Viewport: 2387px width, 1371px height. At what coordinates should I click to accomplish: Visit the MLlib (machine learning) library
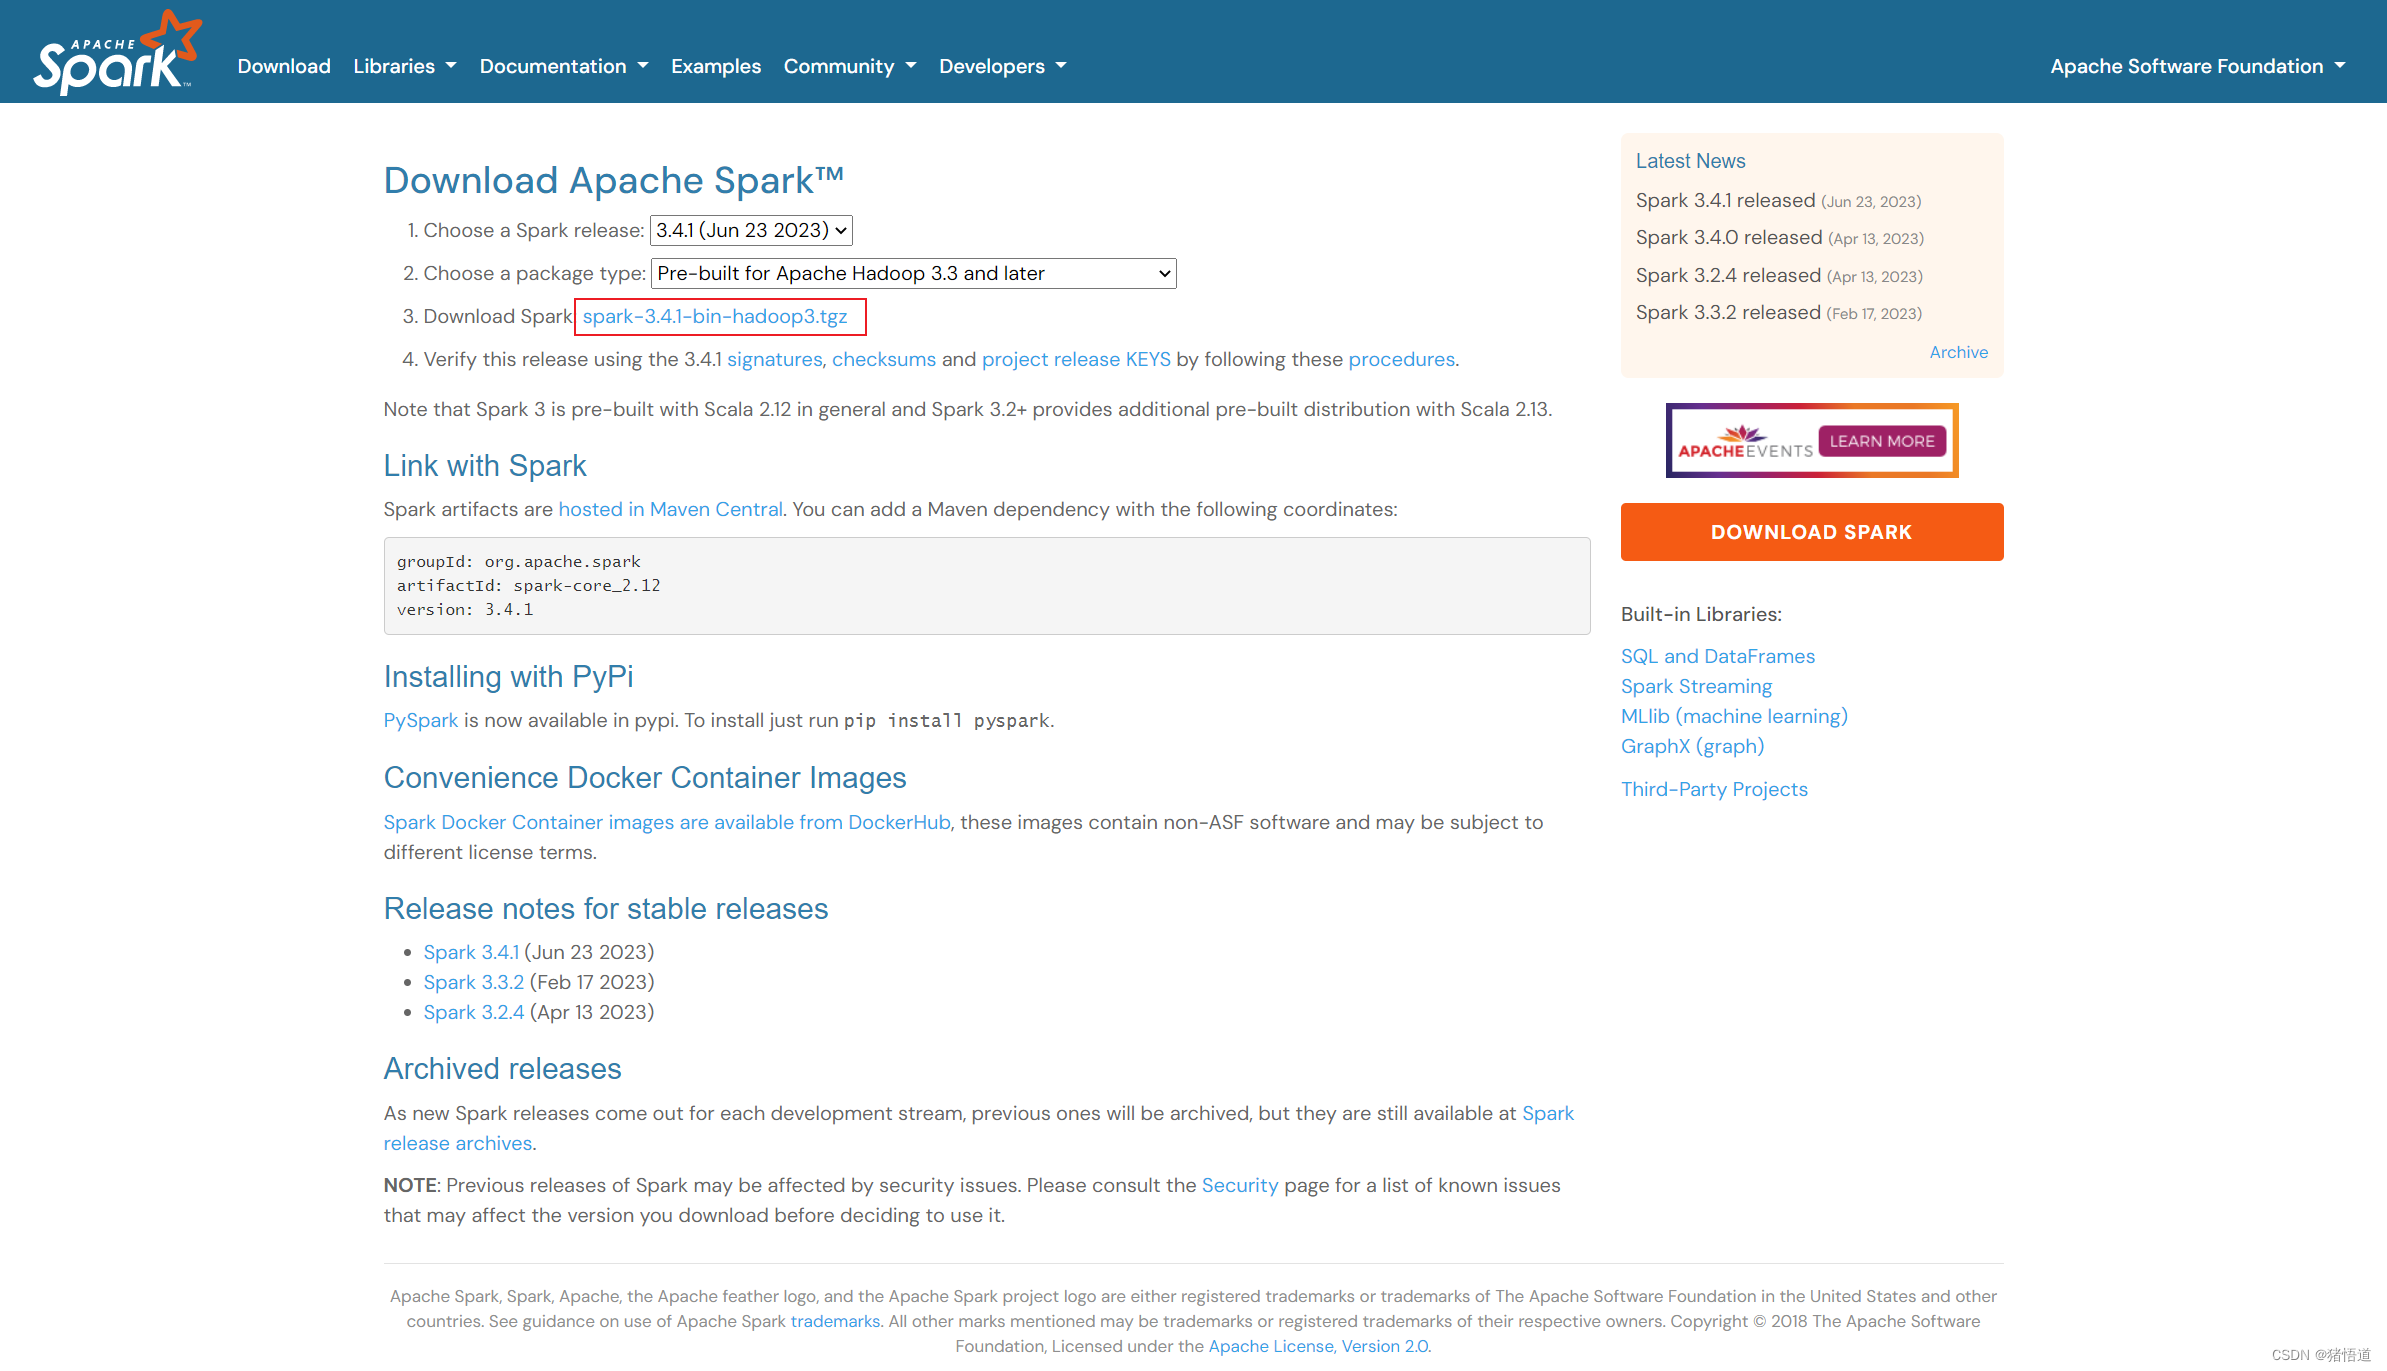pos(1733,717)
